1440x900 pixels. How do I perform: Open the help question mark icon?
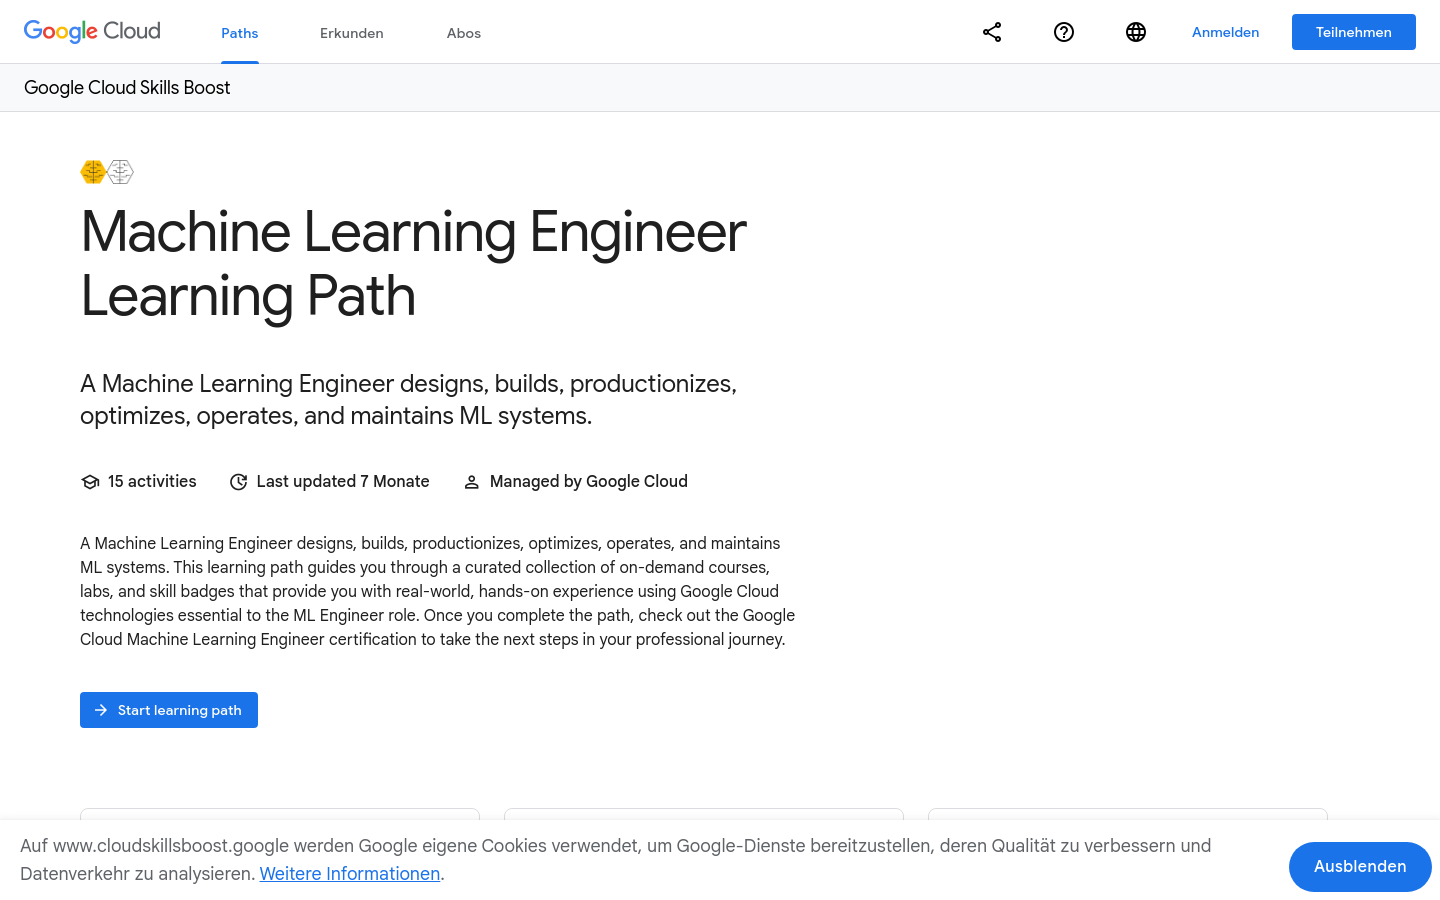pyautogui.click(x=1064, y=32)
